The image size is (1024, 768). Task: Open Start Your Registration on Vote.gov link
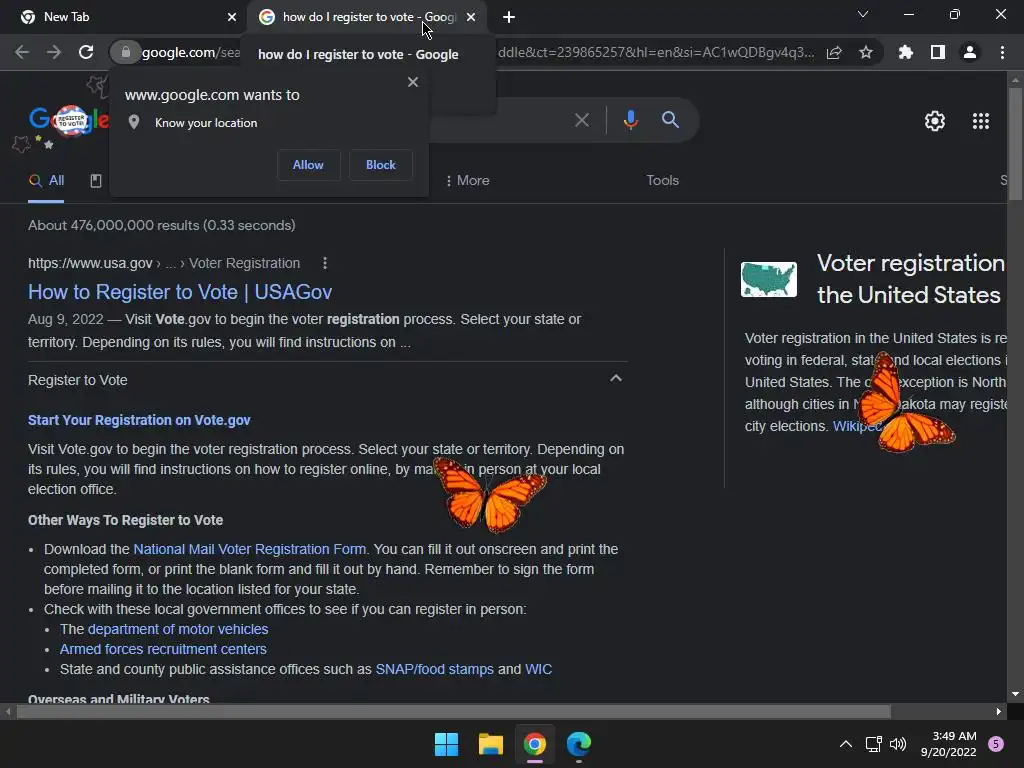click(x=139, y=421)
